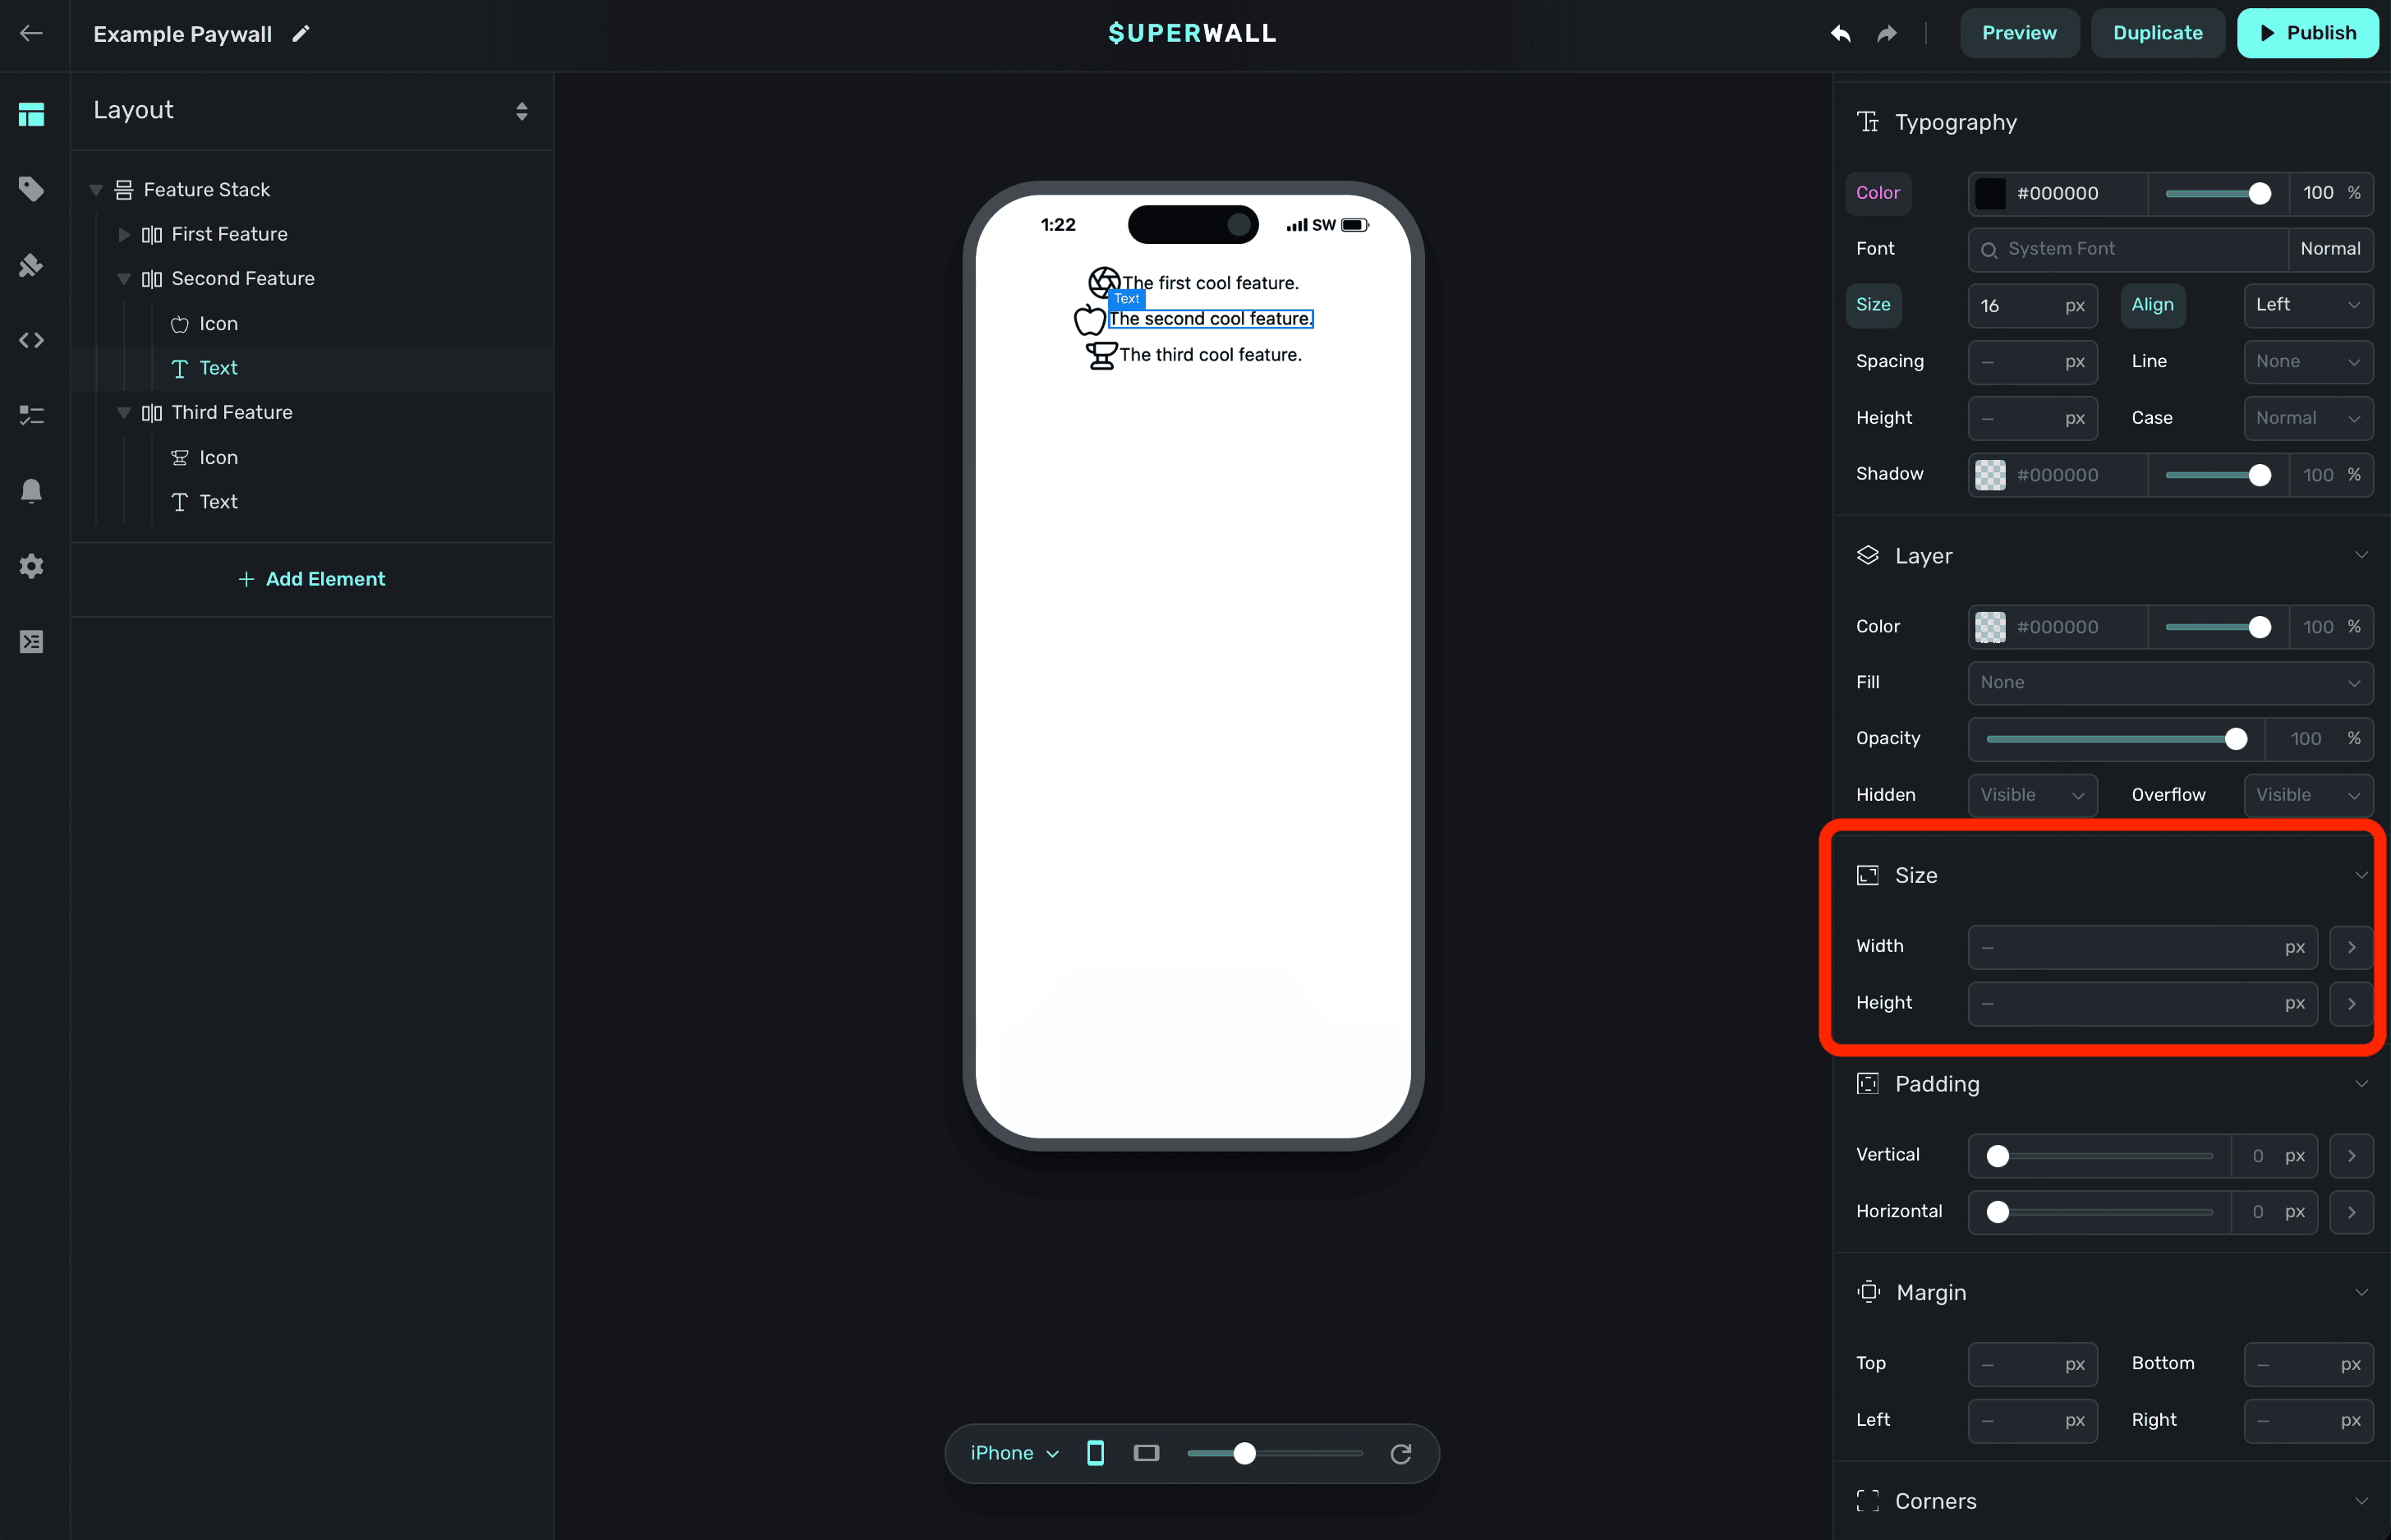The width and height of the screenshot is (2391, 1540).
Task: Open the Products tag sidebar icon
Action: click(x=31, y=189)
